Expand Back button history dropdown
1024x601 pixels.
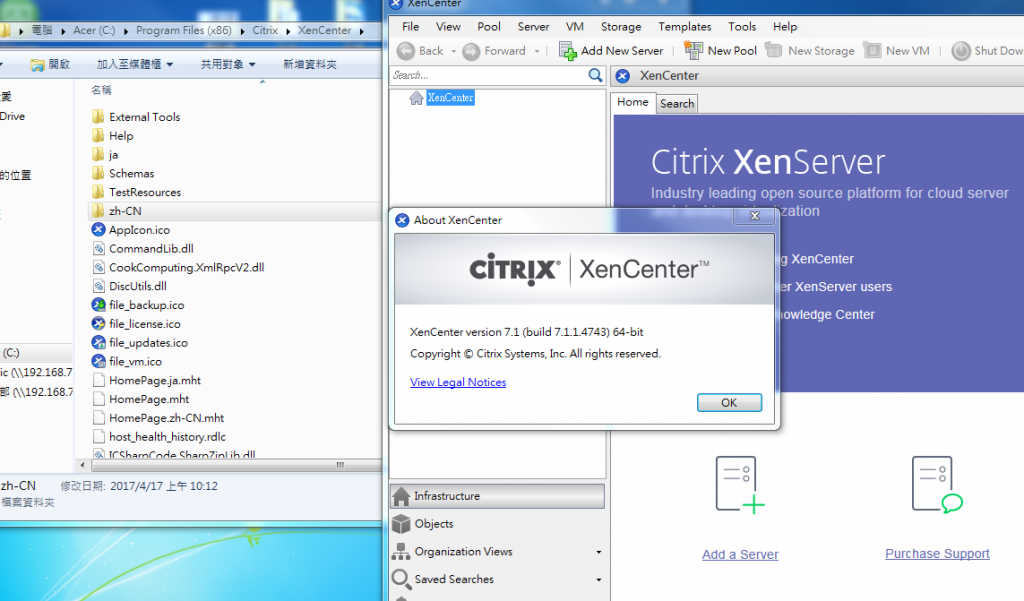coord(453,51)
